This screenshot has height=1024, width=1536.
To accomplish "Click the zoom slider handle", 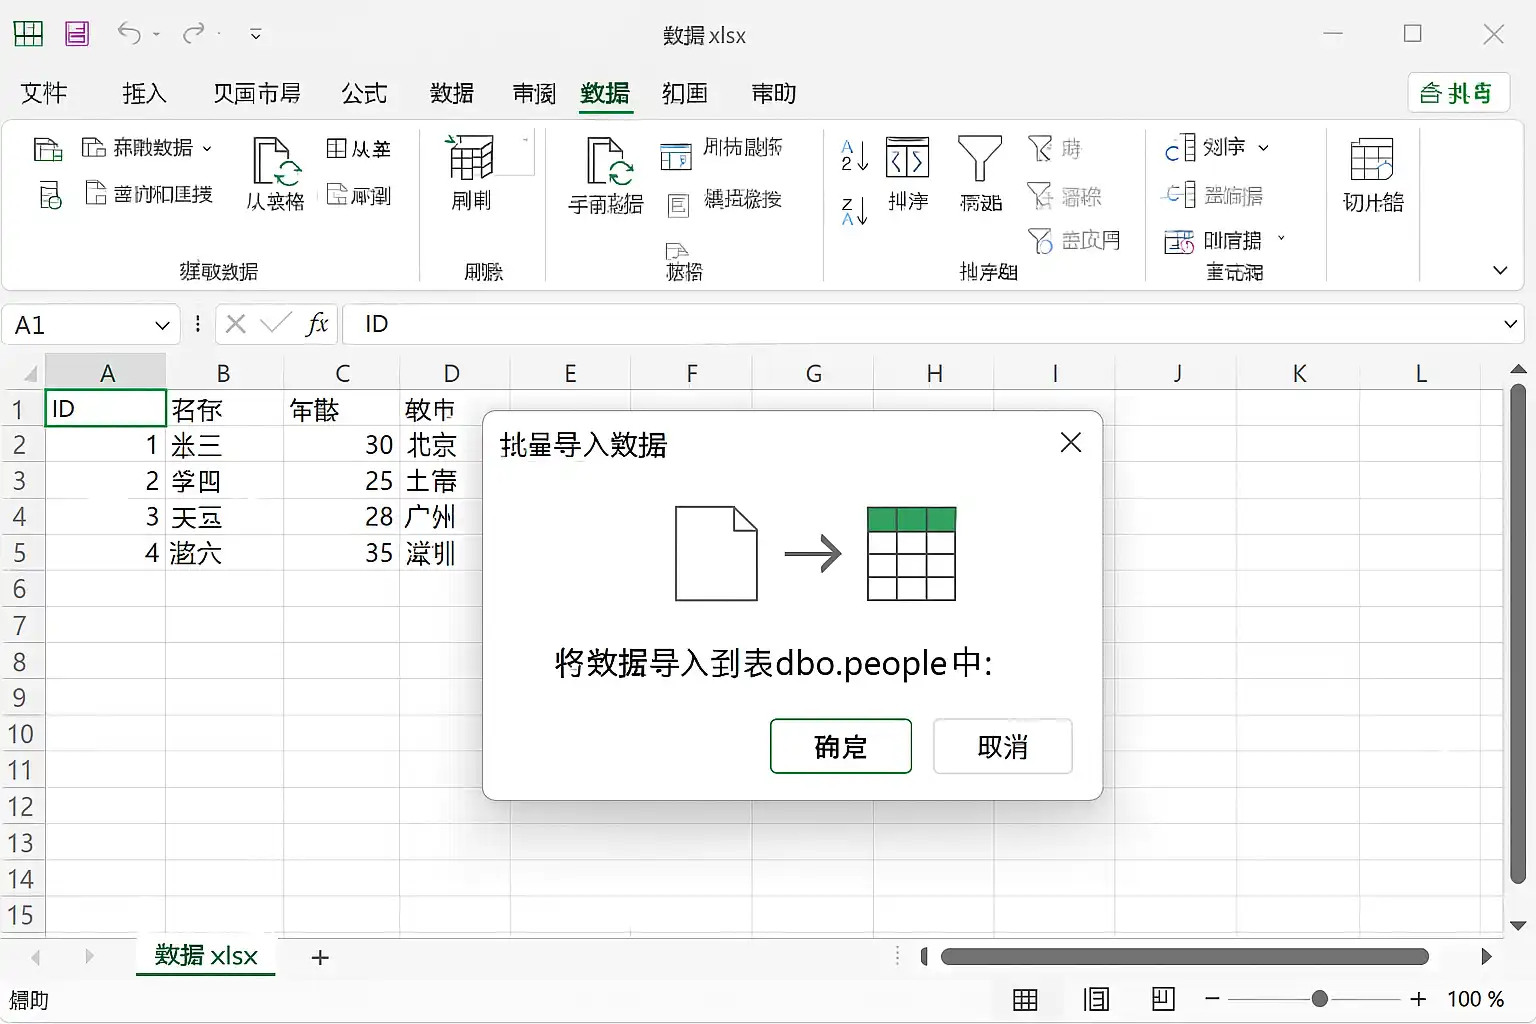I will [x=1320, y=999].
